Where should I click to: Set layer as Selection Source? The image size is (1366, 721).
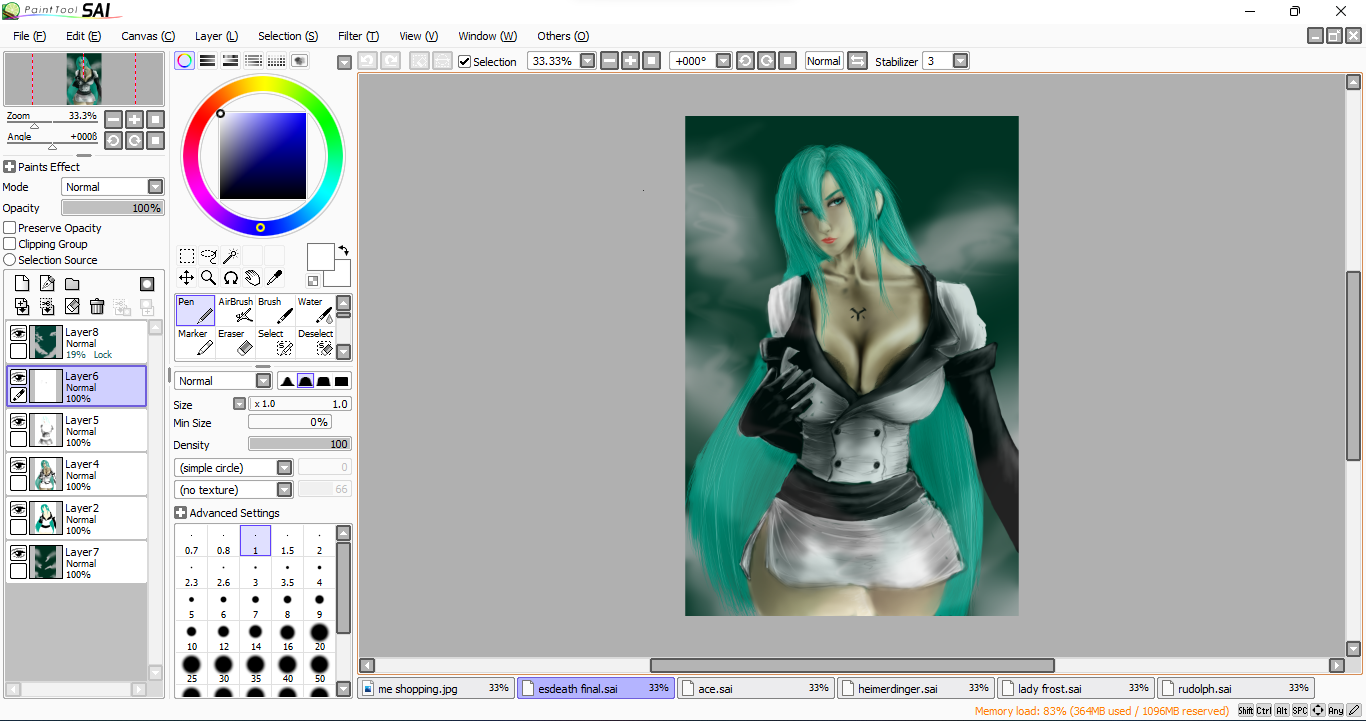[10, 260]
